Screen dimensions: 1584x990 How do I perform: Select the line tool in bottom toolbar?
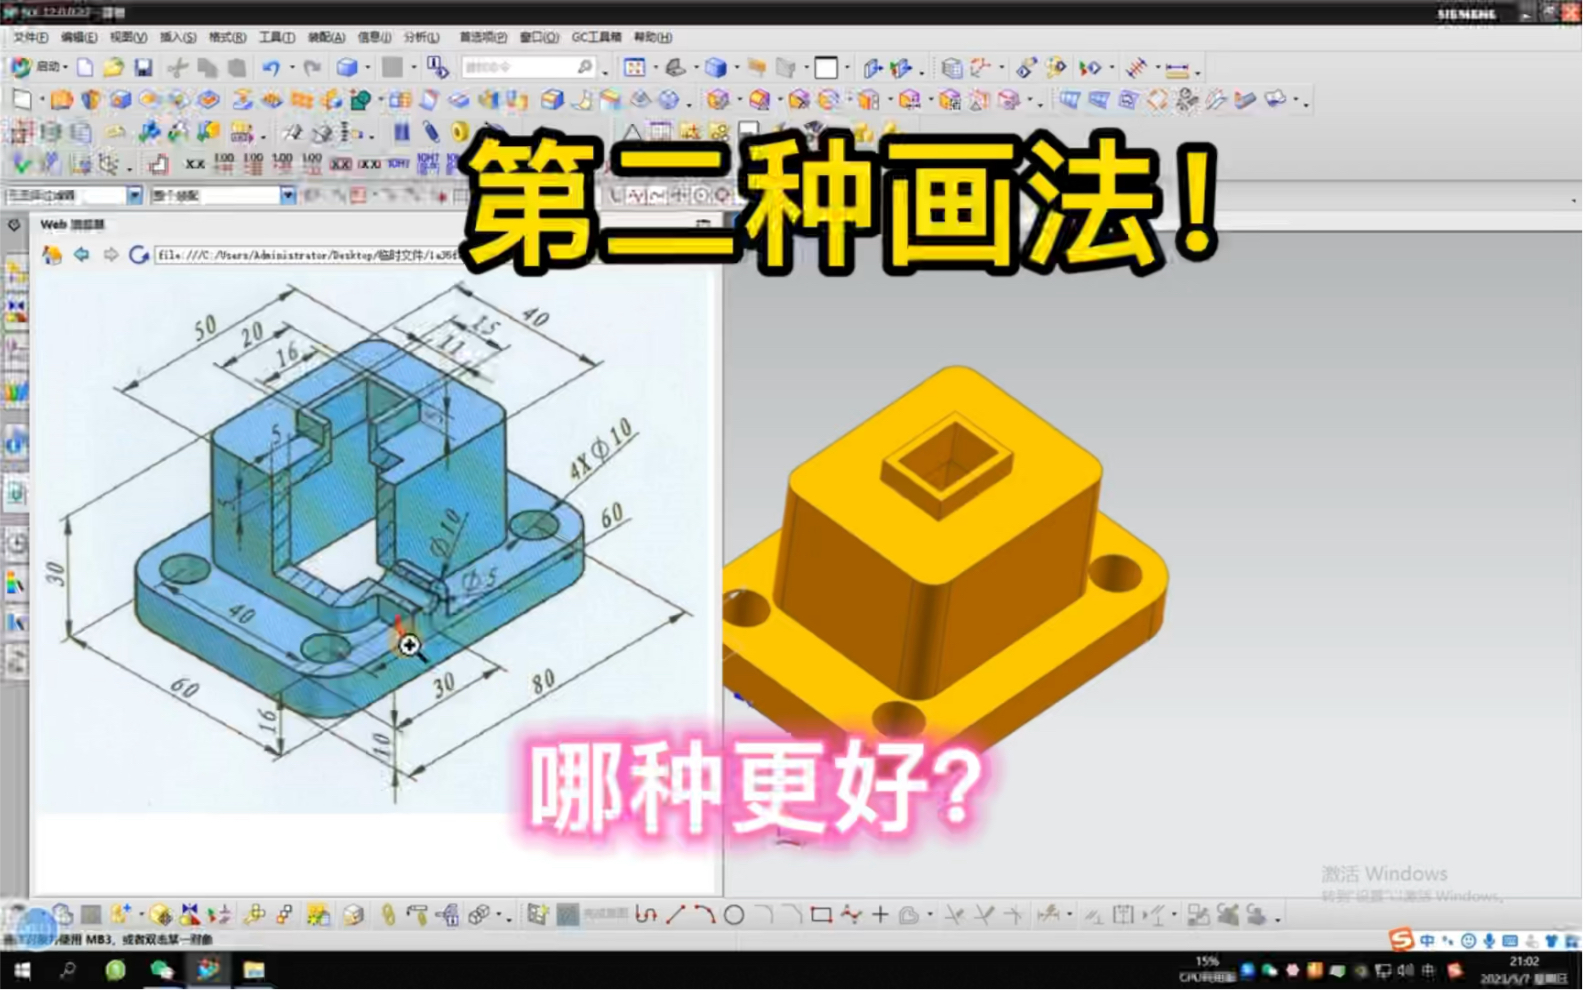click(x=675, y=914)
